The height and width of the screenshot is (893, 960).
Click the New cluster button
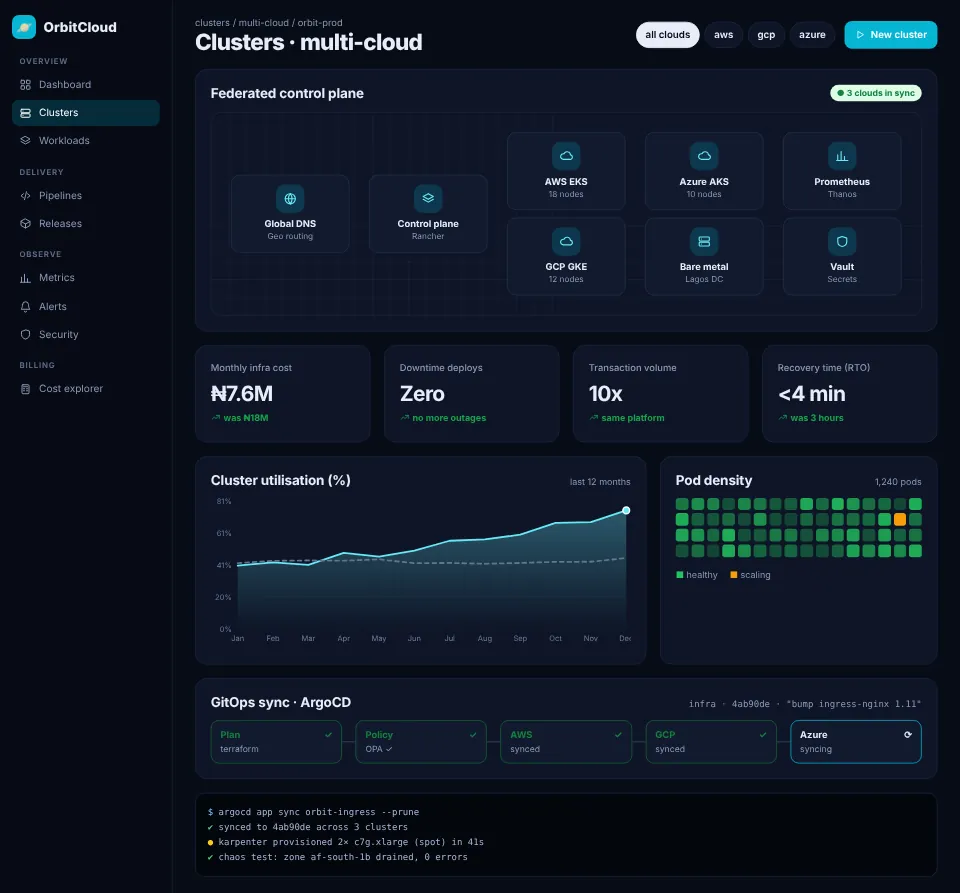(x=890, y=35)
